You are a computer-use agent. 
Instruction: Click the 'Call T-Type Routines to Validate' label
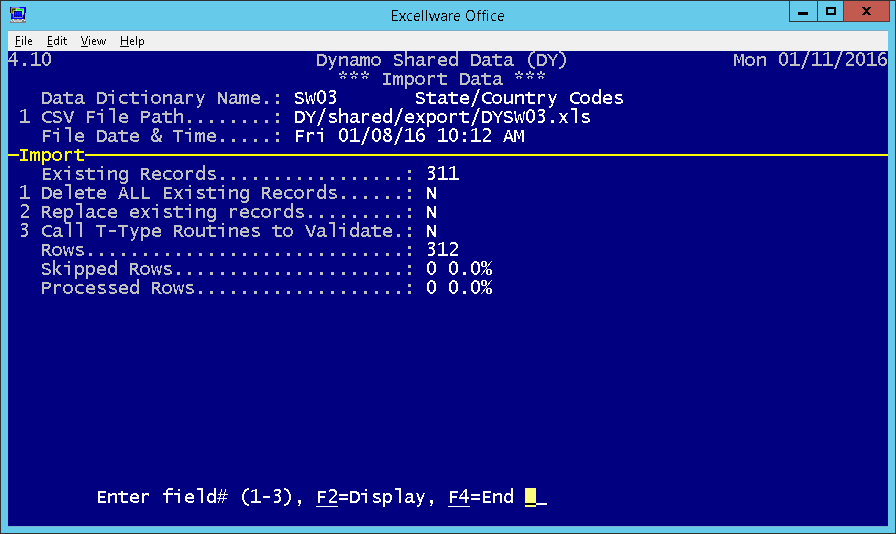click(x=217, y=231)
